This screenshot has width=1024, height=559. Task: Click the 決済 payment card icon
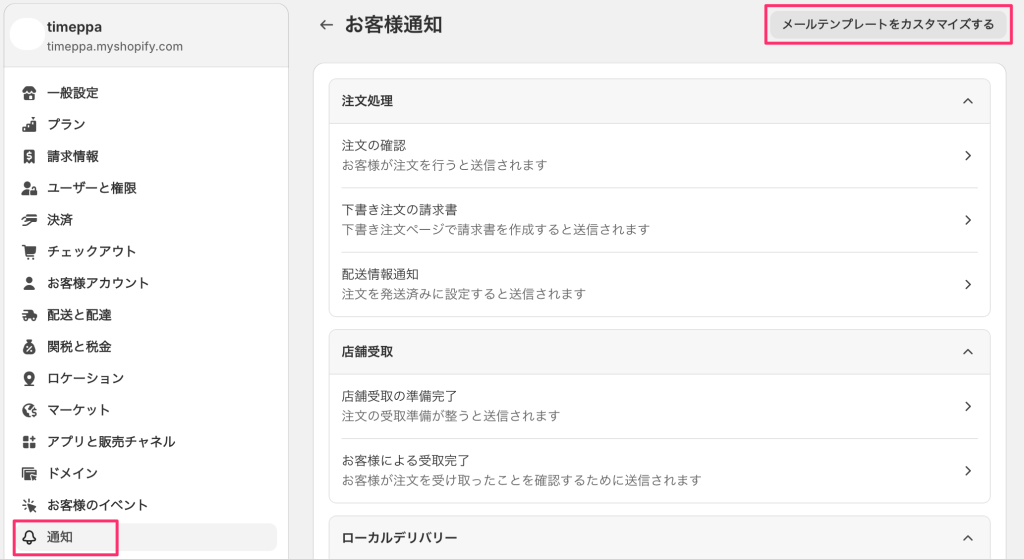pos(29,220)
